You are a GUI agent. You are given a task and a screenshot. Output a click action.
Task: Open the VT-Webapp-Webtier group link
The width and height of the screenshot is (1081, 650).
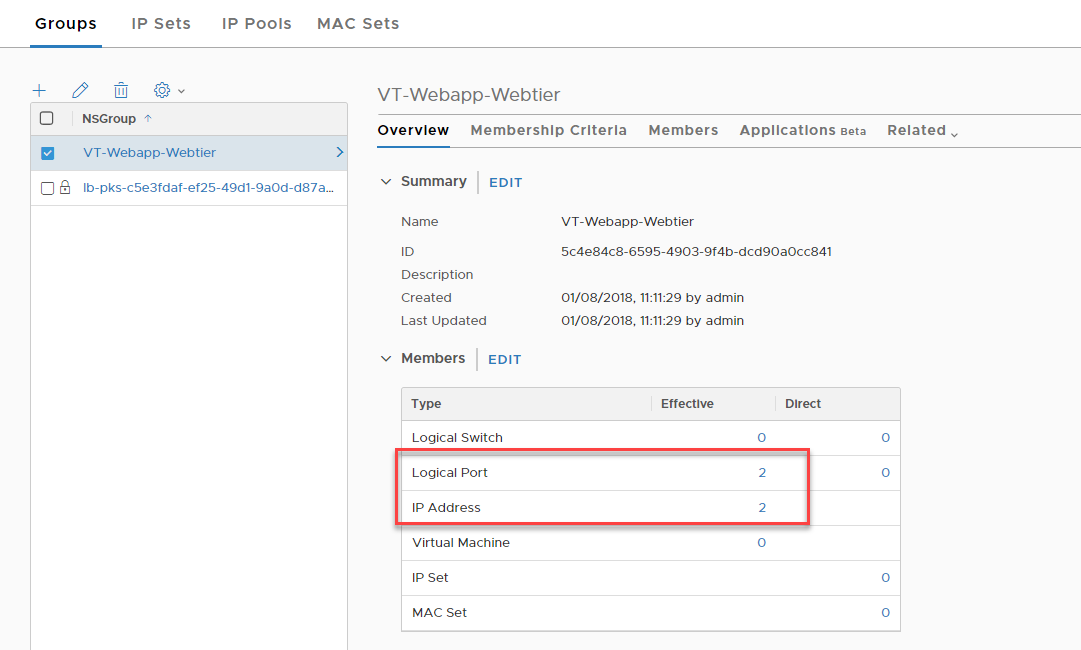(x=150, y=152)
